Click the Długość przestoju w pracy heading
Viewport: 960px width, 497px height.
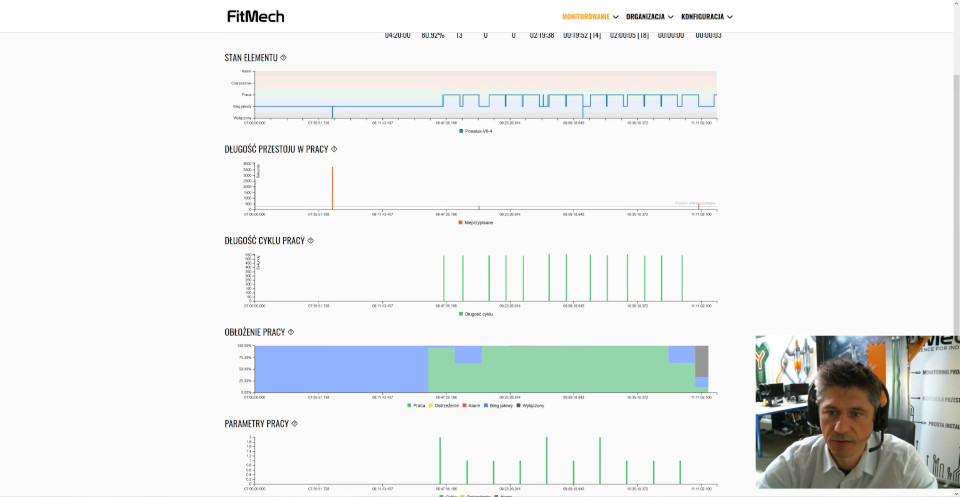tap(276, 149)
